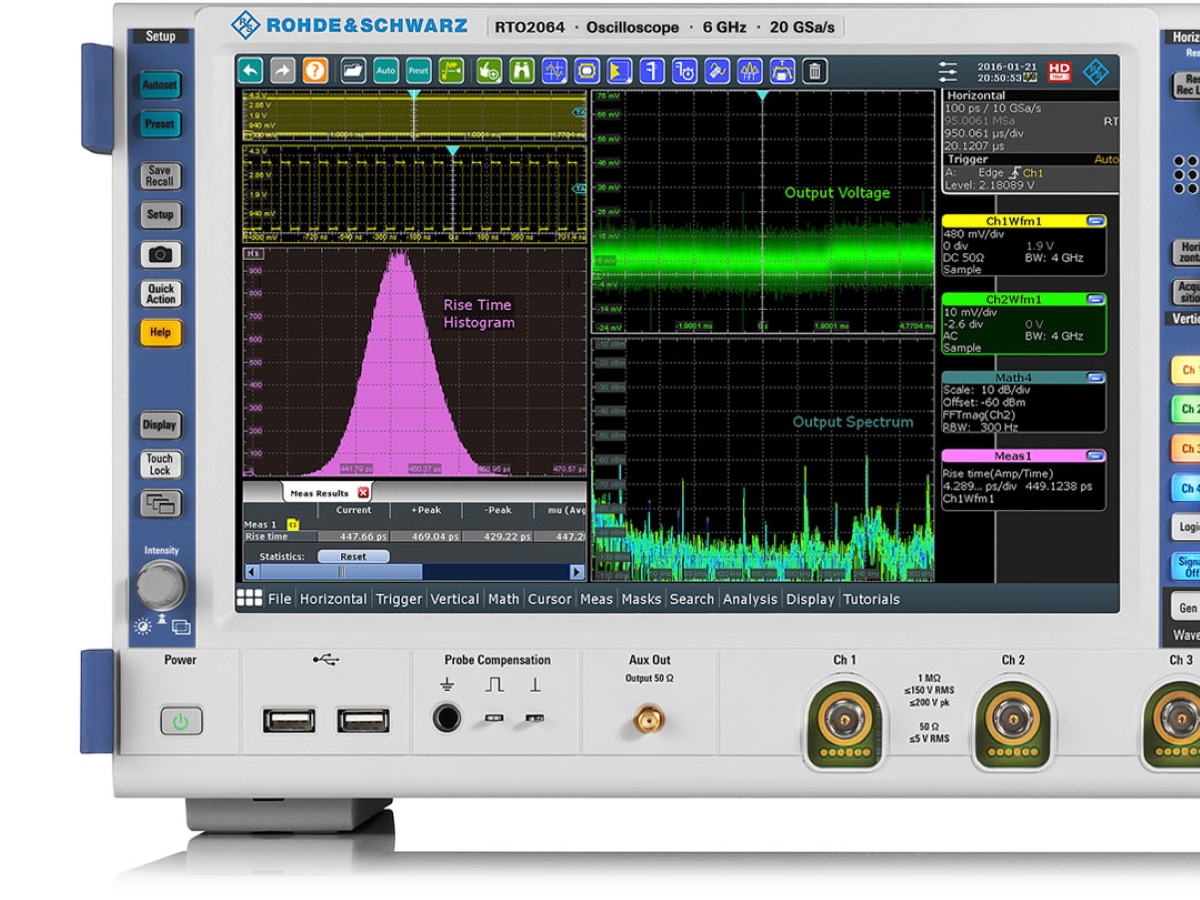Open the folder icon to load a saveset
The width and height of the screenshot is (1200, 900).
tap(352, 71)
